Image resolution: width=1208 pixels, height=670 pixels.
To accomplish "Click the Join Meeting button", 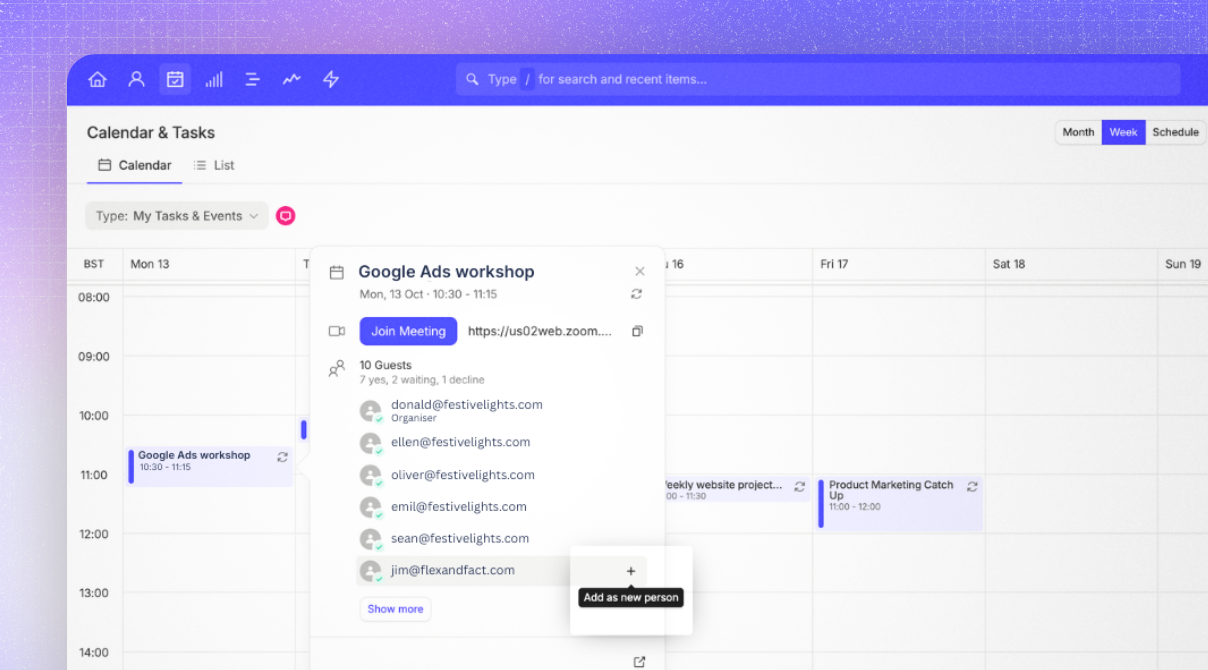I will tap(408, 331).
